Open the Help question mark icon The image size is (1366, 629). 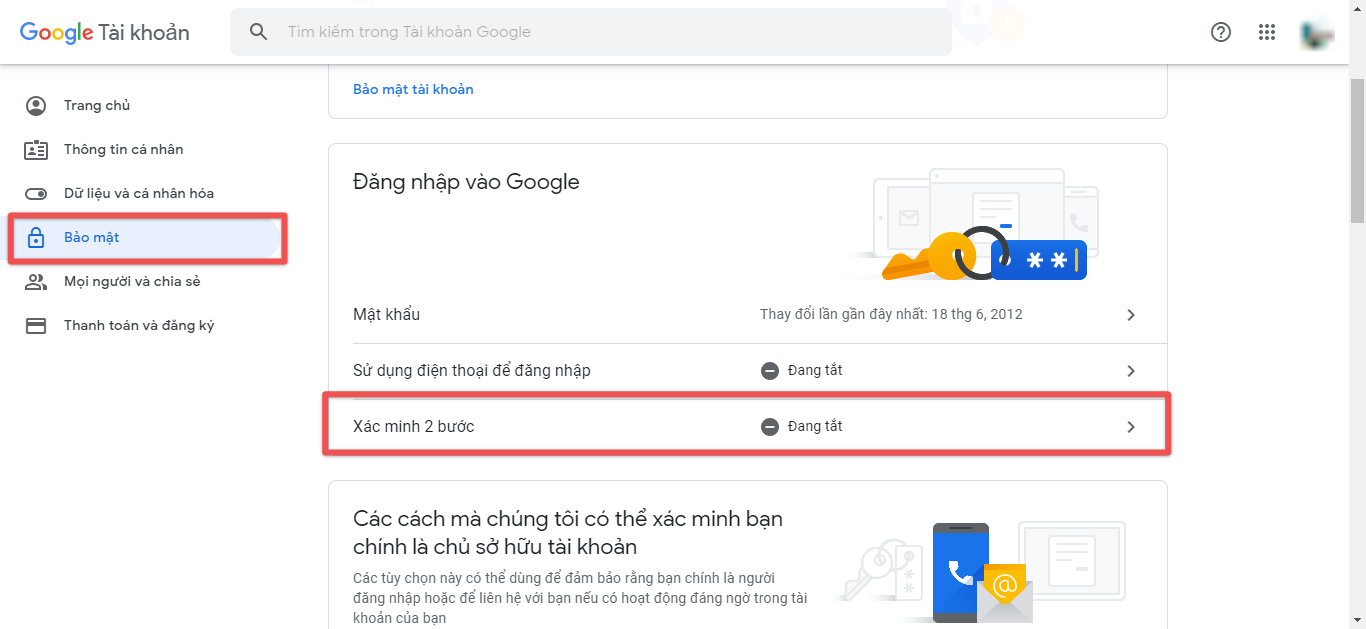(x=1221, y=32)
